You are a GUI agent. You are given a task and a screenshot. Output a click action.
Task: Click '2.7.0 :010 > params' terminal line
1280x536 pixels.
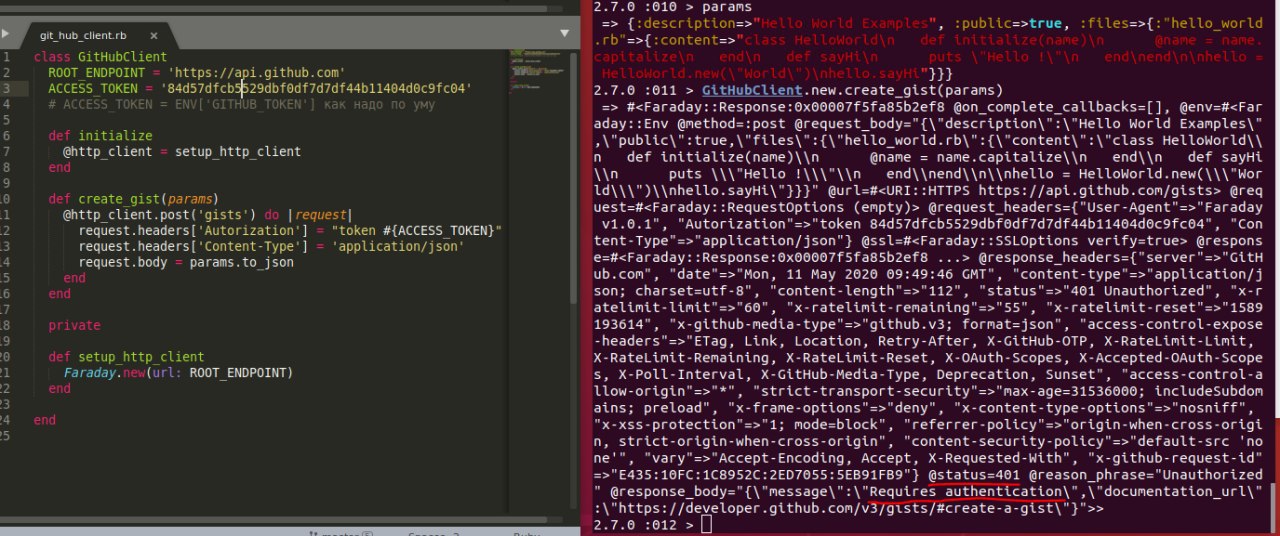tap(674, 6)
